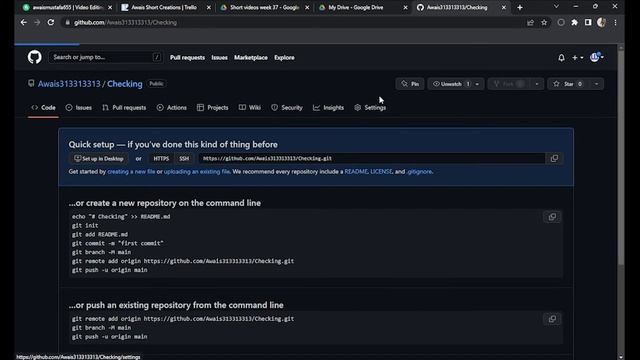The height and width of the screenshot is (360, 640).
Task: Open the Chrome three-dot menu
Action: 615,22
